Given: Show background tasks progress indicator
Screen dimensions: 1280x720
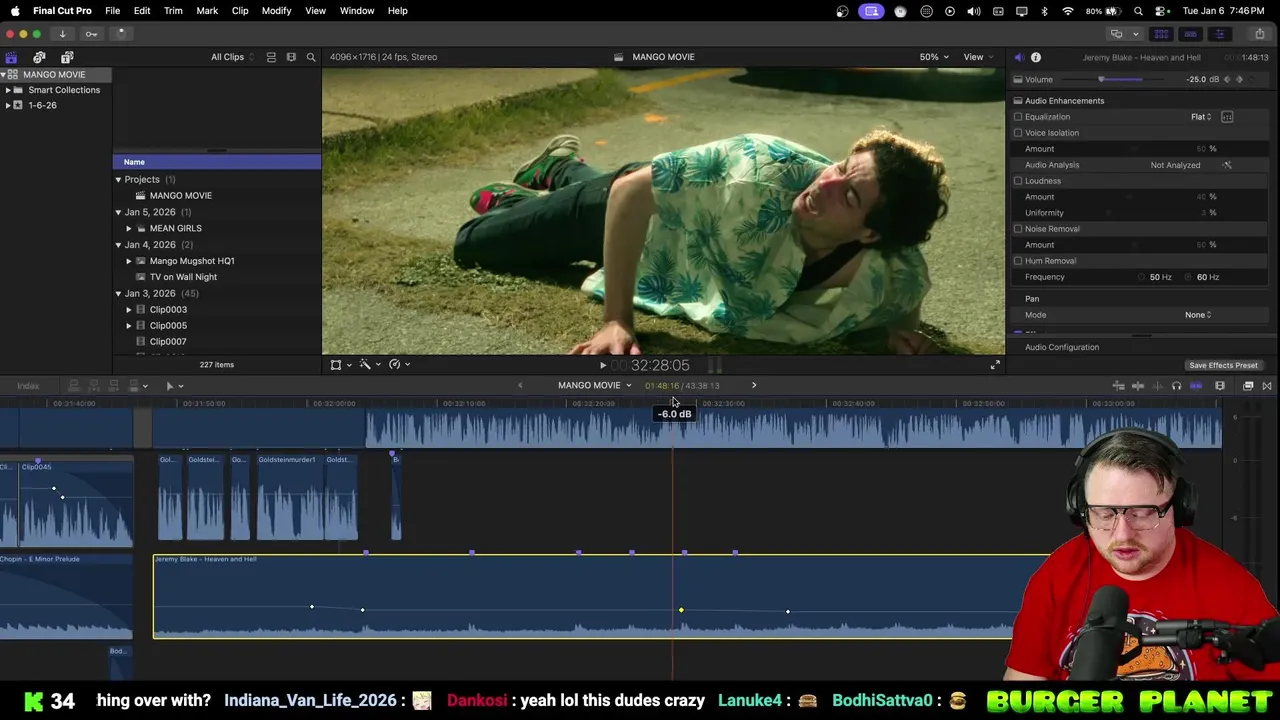Looking at the screenshot, I should coord(121,34).
